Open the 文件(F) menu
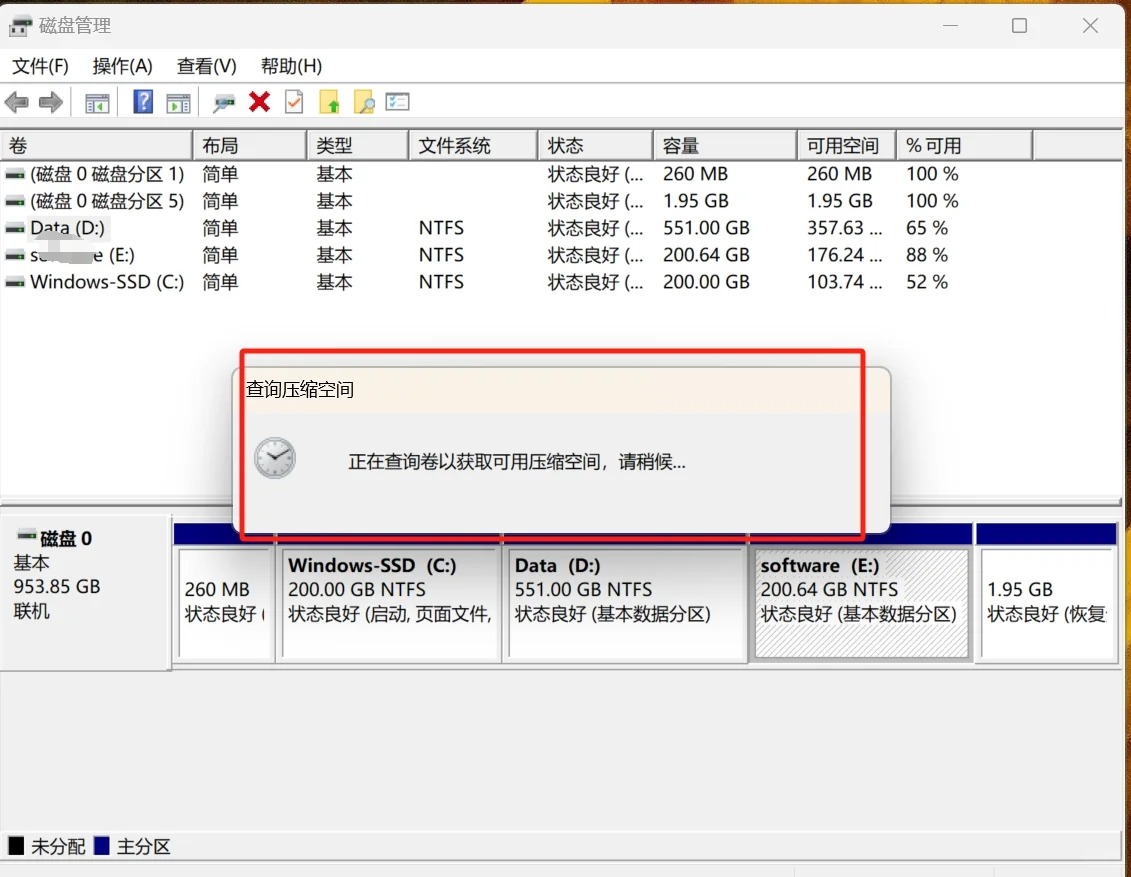The height and width of the screenshot is (877, 1131). pyautogui.click(x=40, y=66)
